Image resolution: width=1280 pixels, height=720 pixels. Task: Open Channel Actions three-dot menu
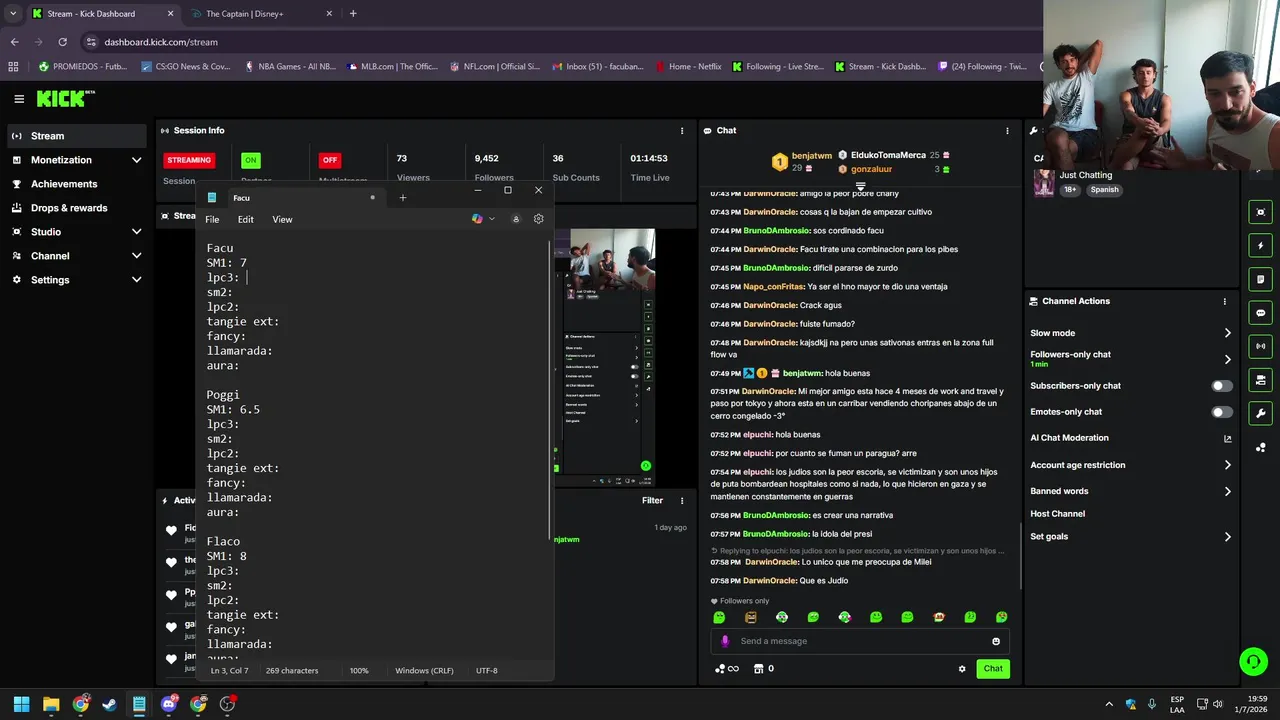coord(1224,301)
